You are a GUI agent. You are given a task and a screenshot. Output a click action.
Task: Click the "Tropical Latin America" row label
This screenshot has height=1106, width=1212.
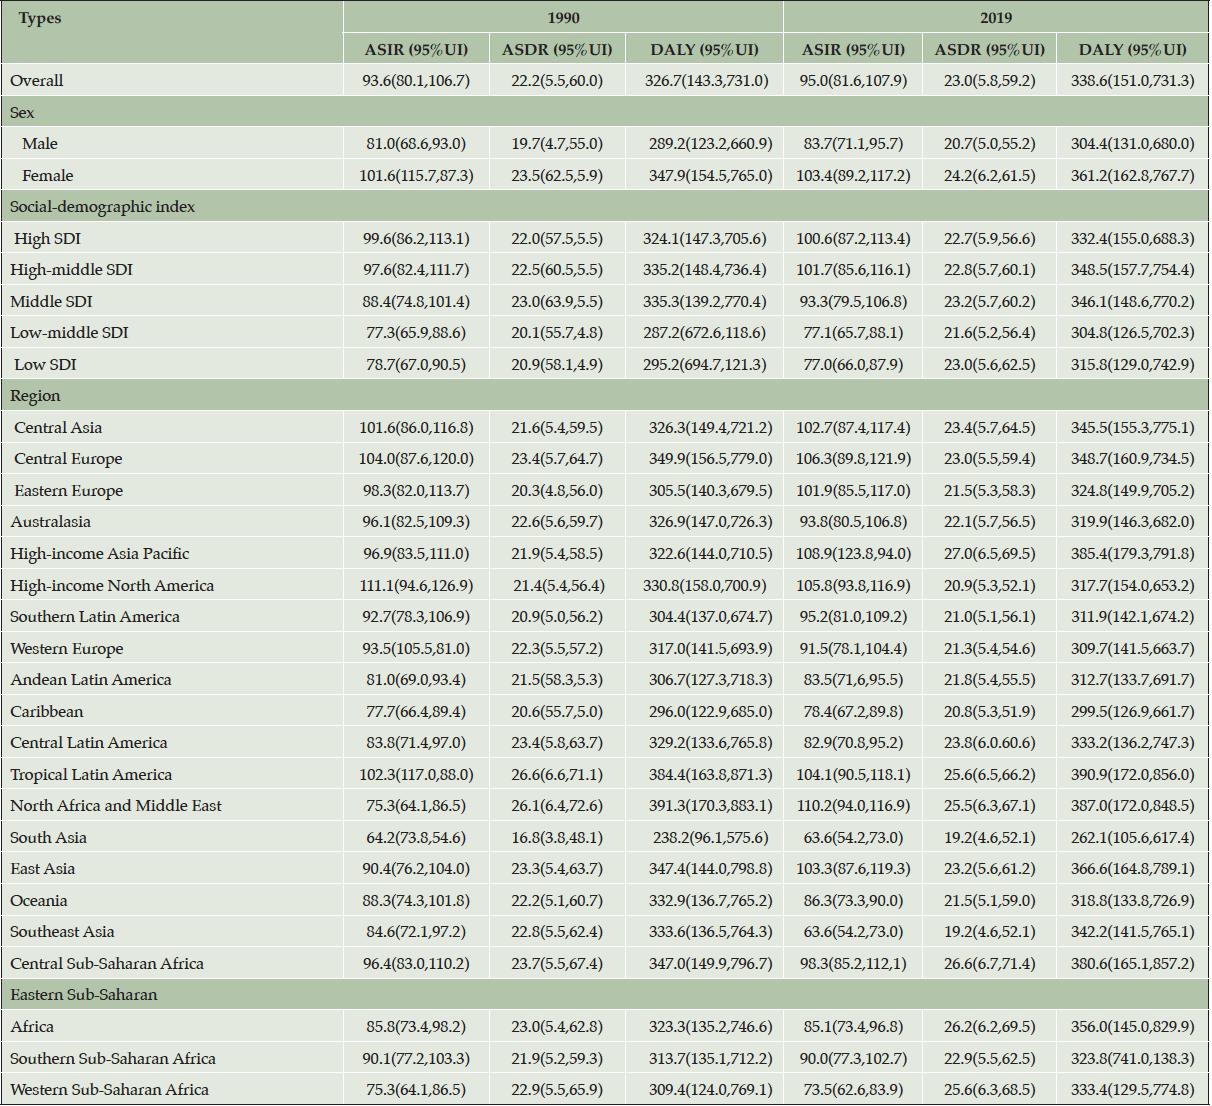(91, 775)
